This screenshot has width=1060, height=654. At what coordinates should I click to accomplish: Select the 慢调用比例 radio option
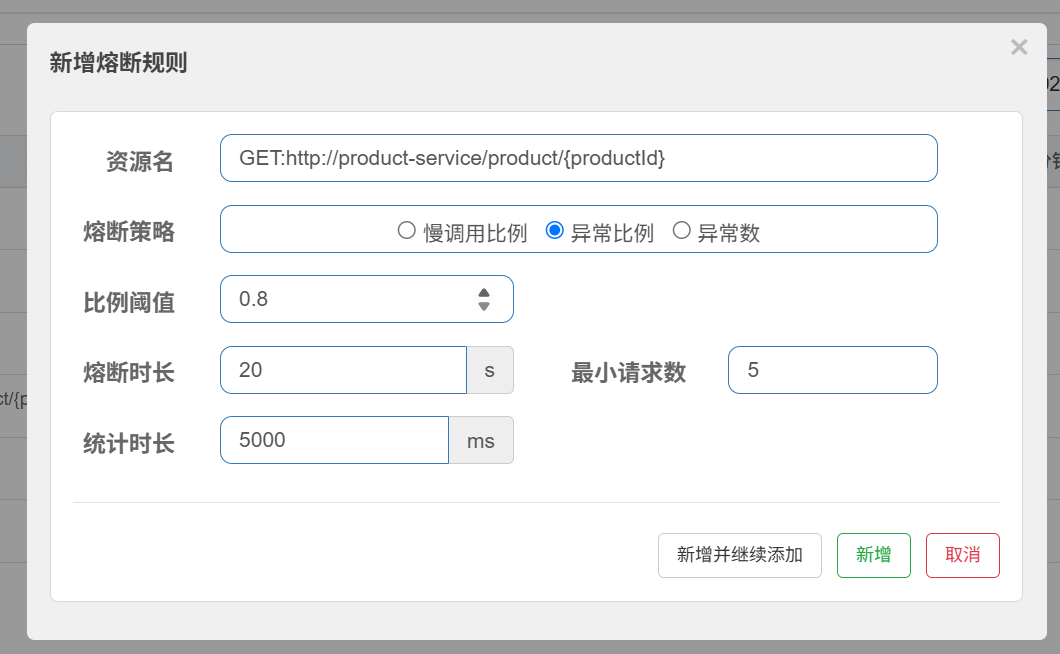click(x=407, y=231)
